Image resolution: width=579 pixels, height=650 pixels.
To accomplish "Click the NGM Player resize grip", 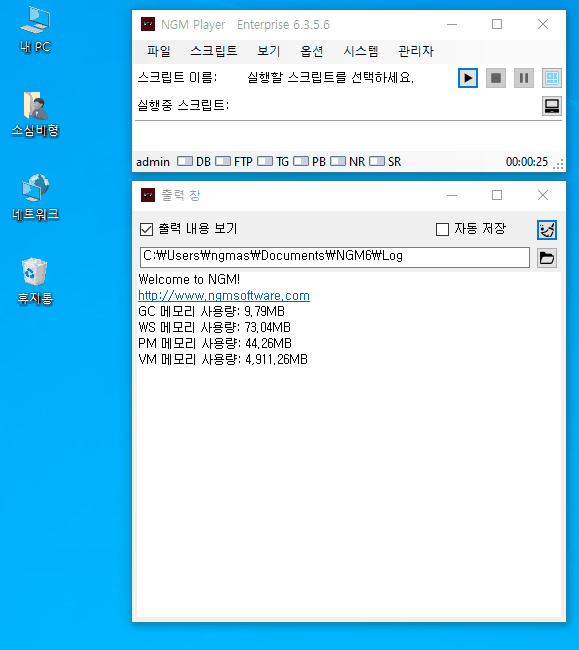I will 559,165.
